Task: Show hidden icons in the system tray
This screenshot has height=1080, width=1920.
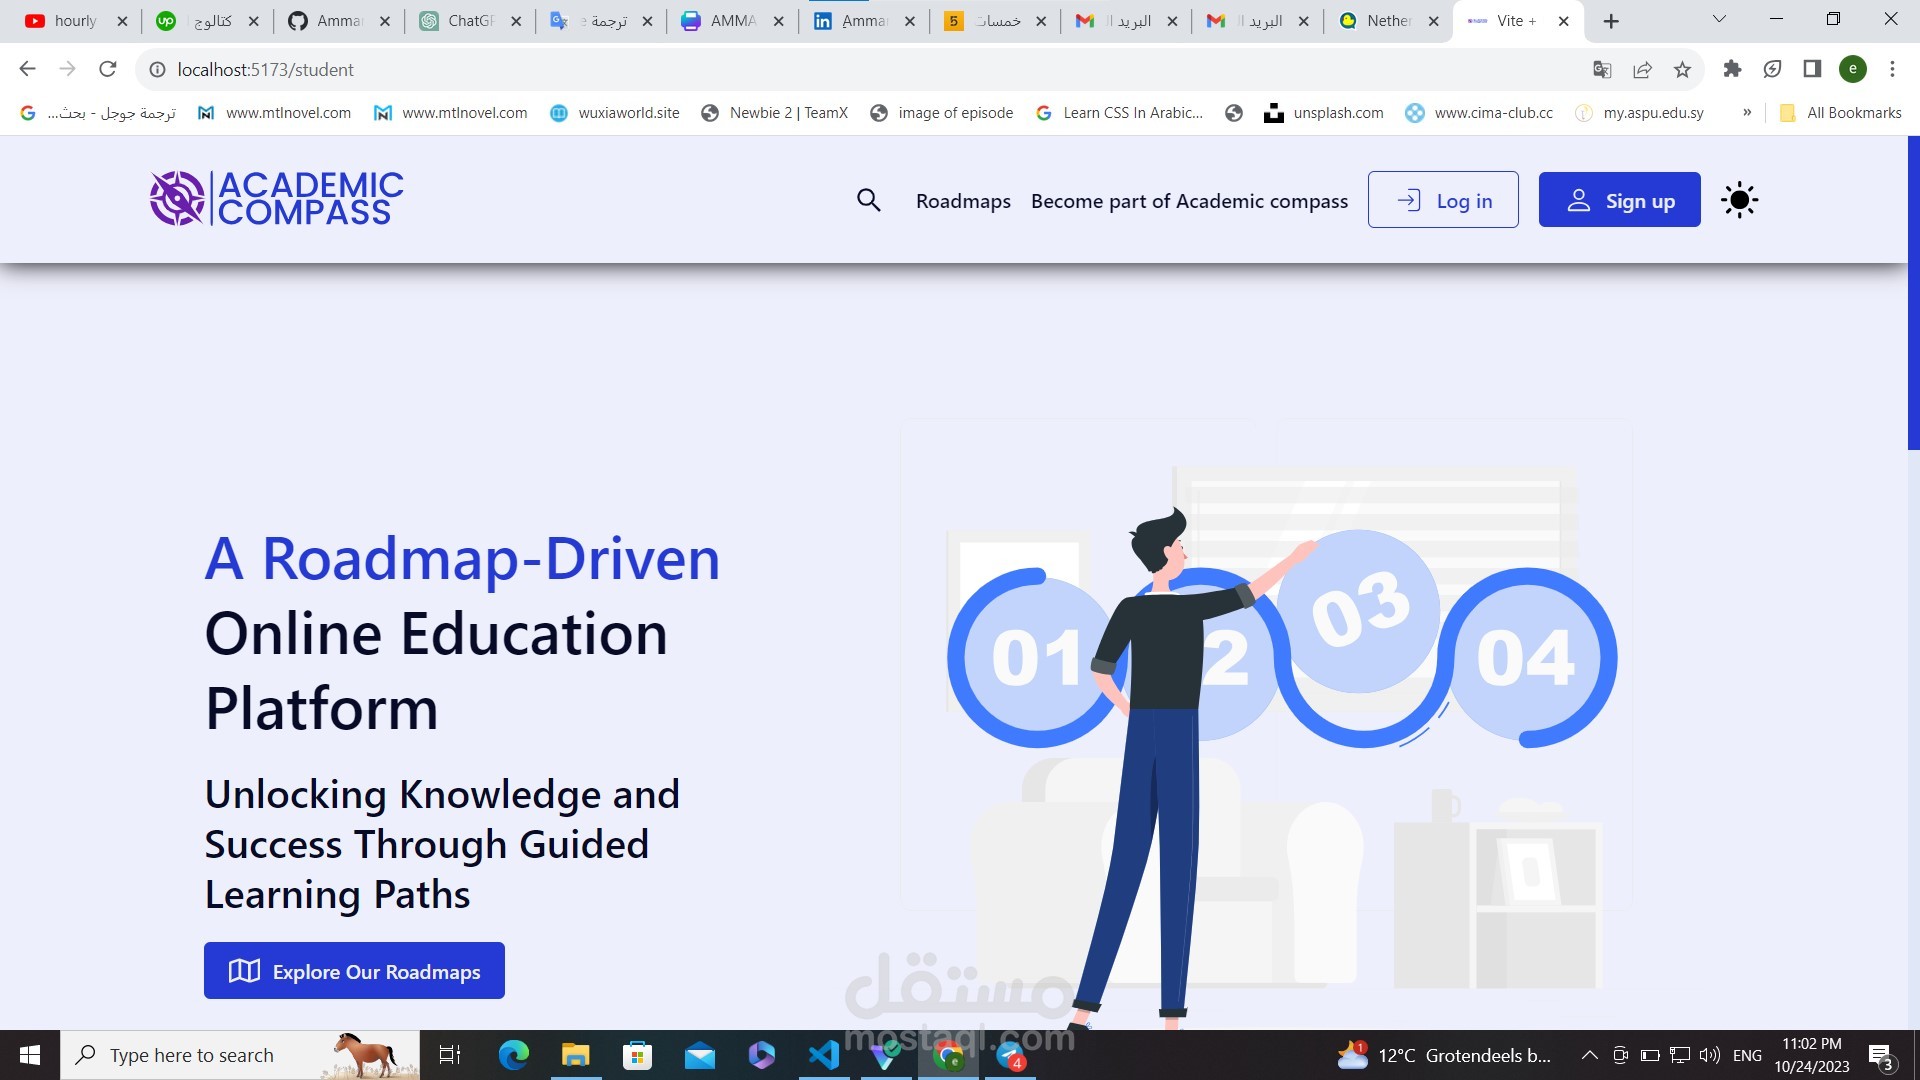Action: tap(1588, 1054)
